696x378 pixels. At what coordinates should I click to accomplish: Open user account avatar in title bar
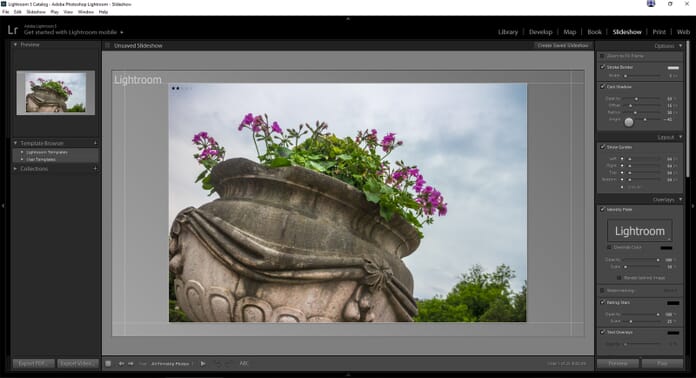[651, 4]
